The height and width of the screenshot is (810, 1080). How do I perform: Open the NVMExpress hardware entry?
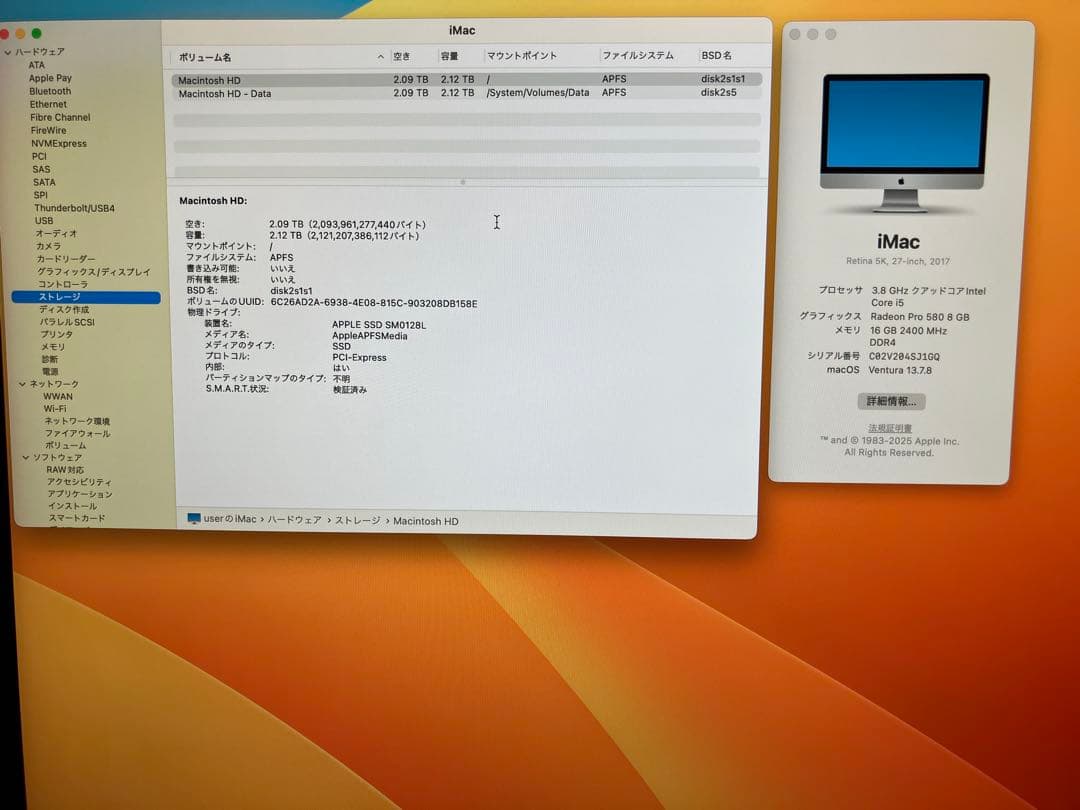coord(59,143)
